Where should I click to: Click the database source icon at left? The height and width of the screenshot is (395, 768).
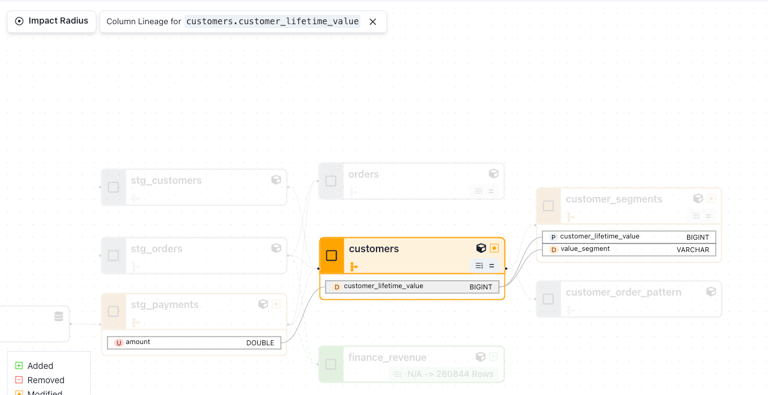coord(59,317)
